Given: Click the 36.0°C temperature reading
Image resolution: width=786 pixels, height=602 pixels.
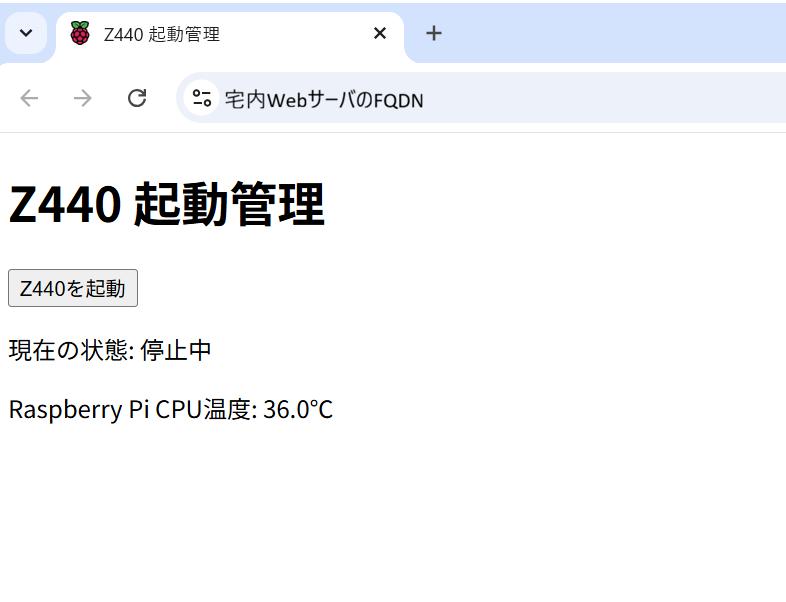Looking at the screenshot, I should pyautogui.click(x=298, y=410).
